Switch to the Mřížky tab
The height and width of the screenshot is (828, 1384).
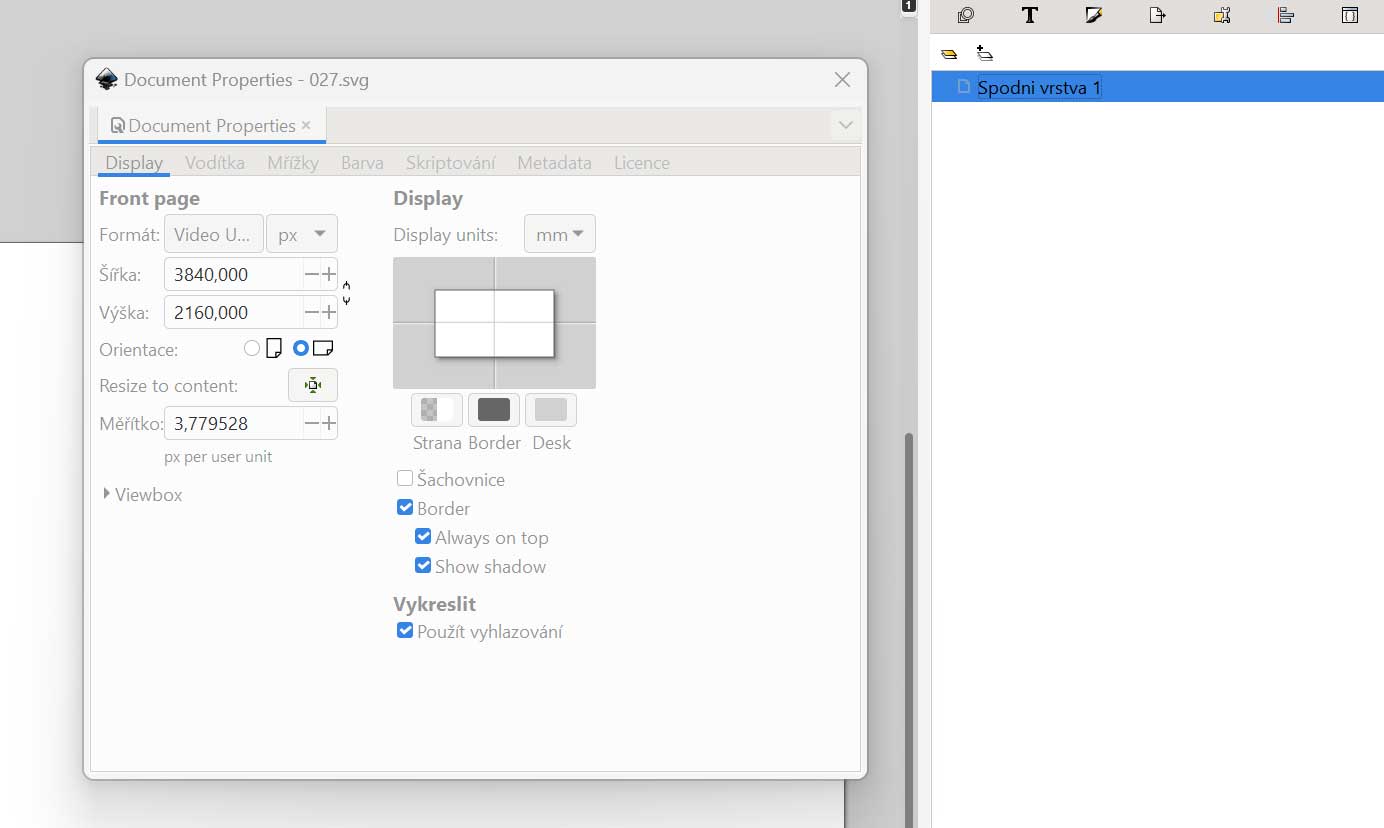click(x=293, y=163)
